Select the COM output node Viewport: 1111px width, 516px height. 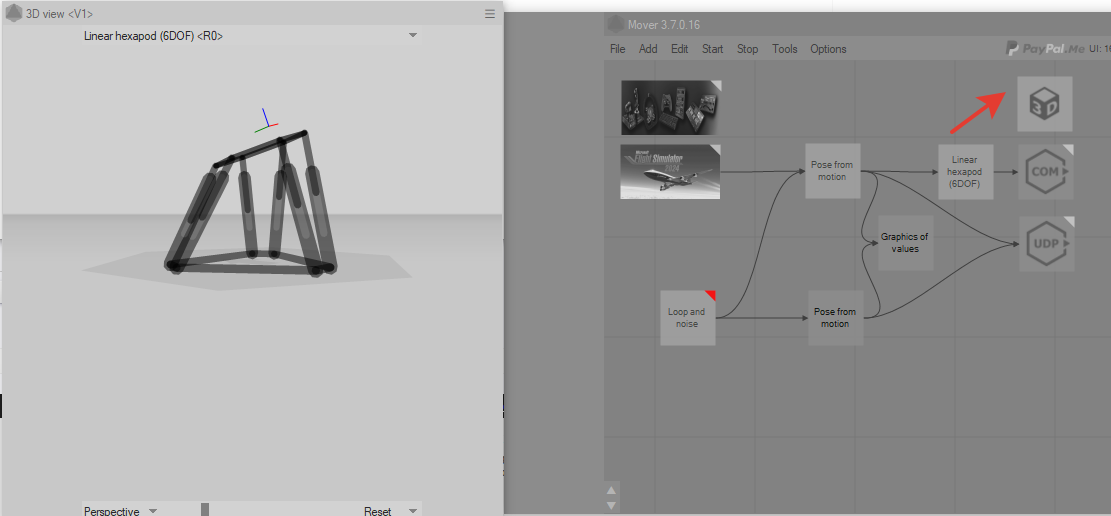[x=1047, y=172]
